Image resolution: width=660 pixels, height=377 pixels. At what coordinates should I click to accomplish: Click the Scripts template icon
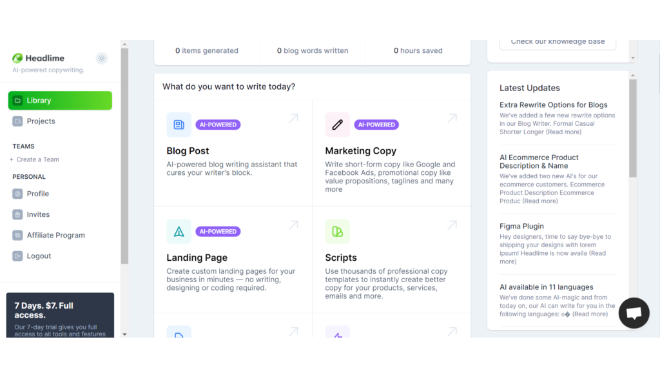click(337, 231)
